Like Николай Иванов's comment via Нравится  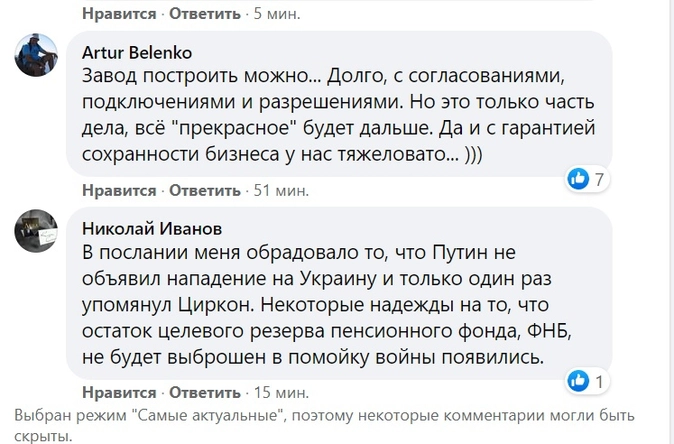(x=119, y=392)
